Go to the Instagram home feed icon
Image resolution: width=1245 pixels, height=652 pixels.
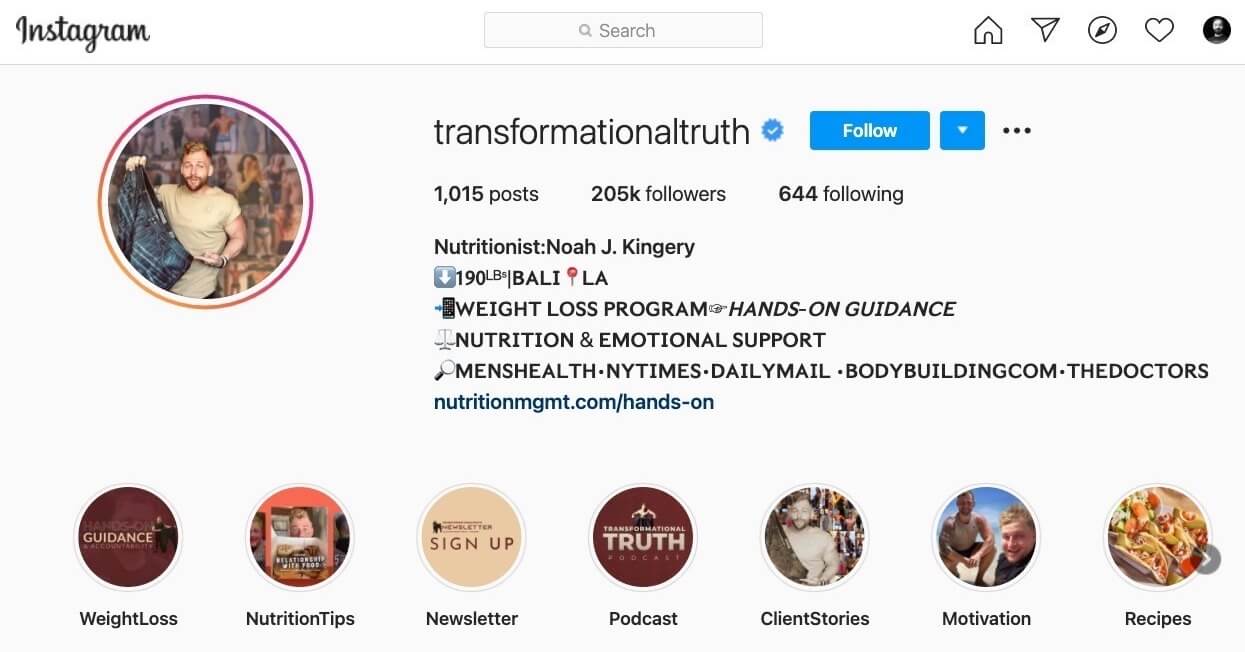click(988, 31)
